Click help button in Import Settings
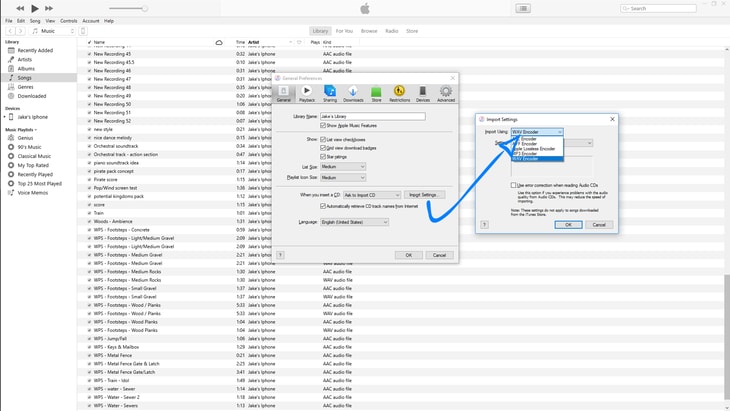730x411 pixels. tap(484, 225)
